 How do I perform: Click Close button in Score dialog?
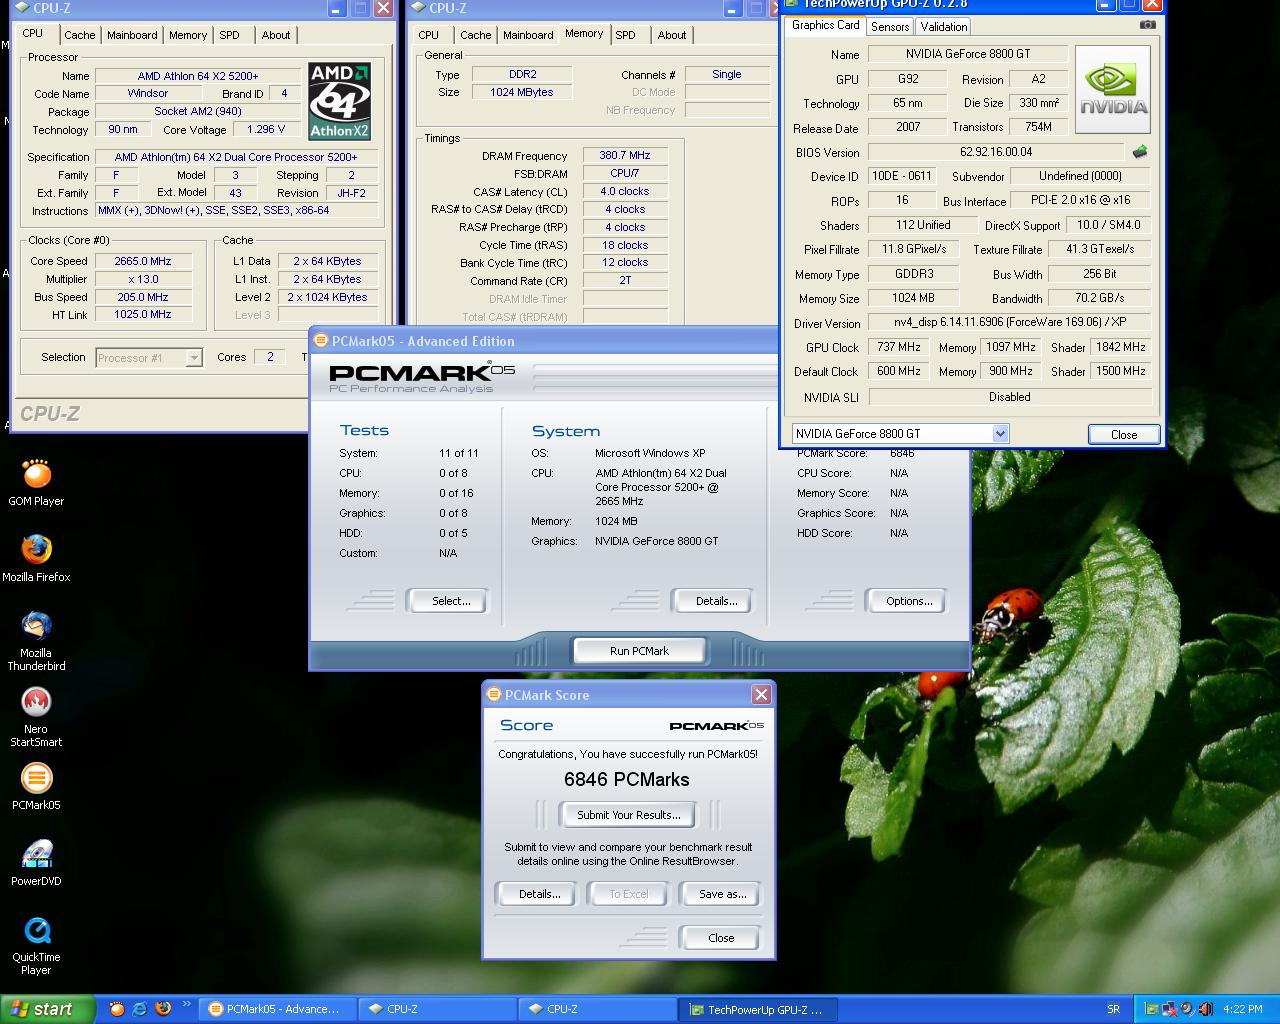coord(721,938)
